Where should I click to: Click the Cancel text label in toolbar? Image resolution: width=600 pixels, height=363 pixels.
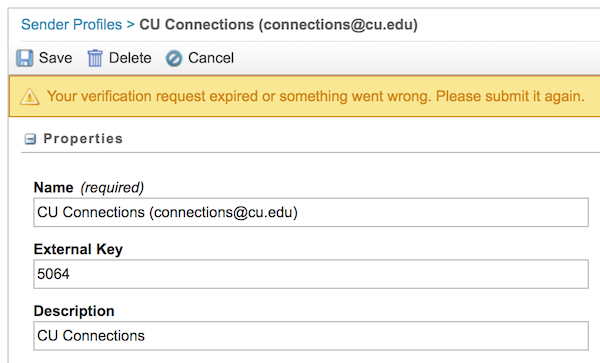point(211,58)
